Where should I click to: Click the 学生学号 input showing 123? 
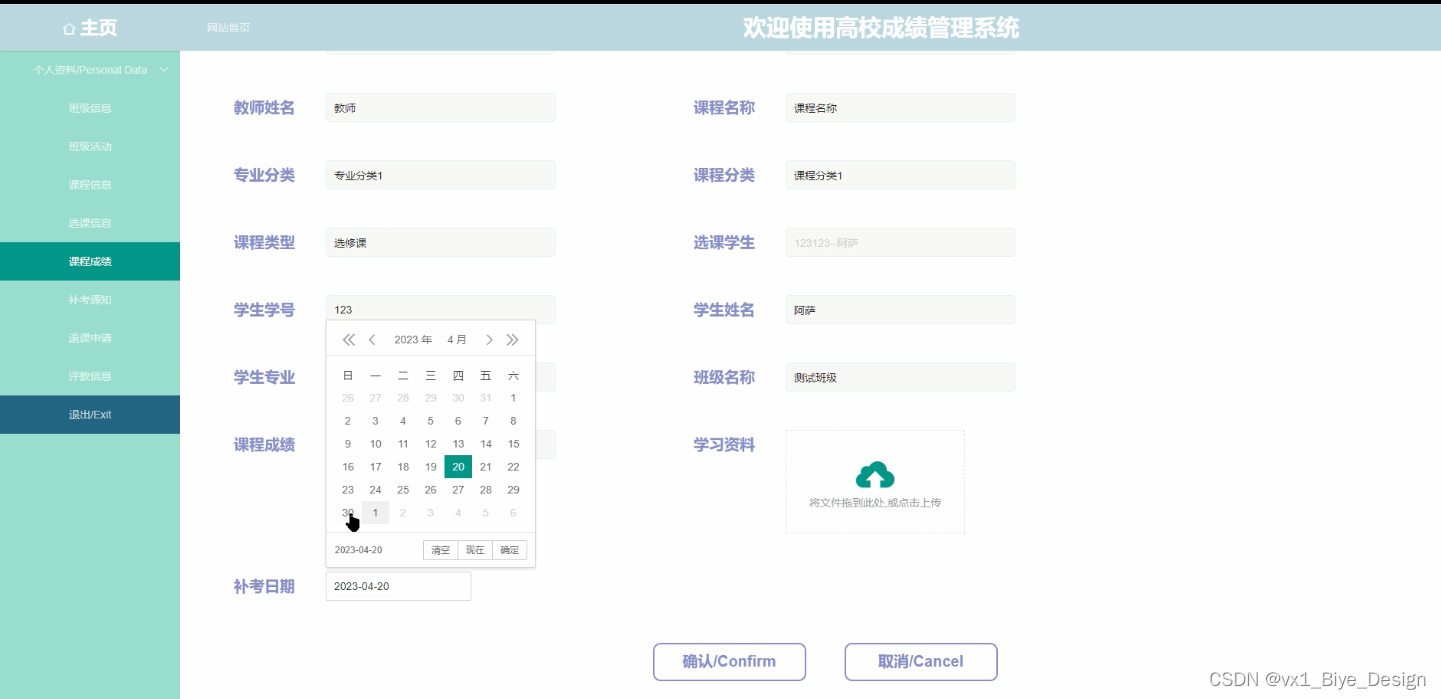coord(440,308)
